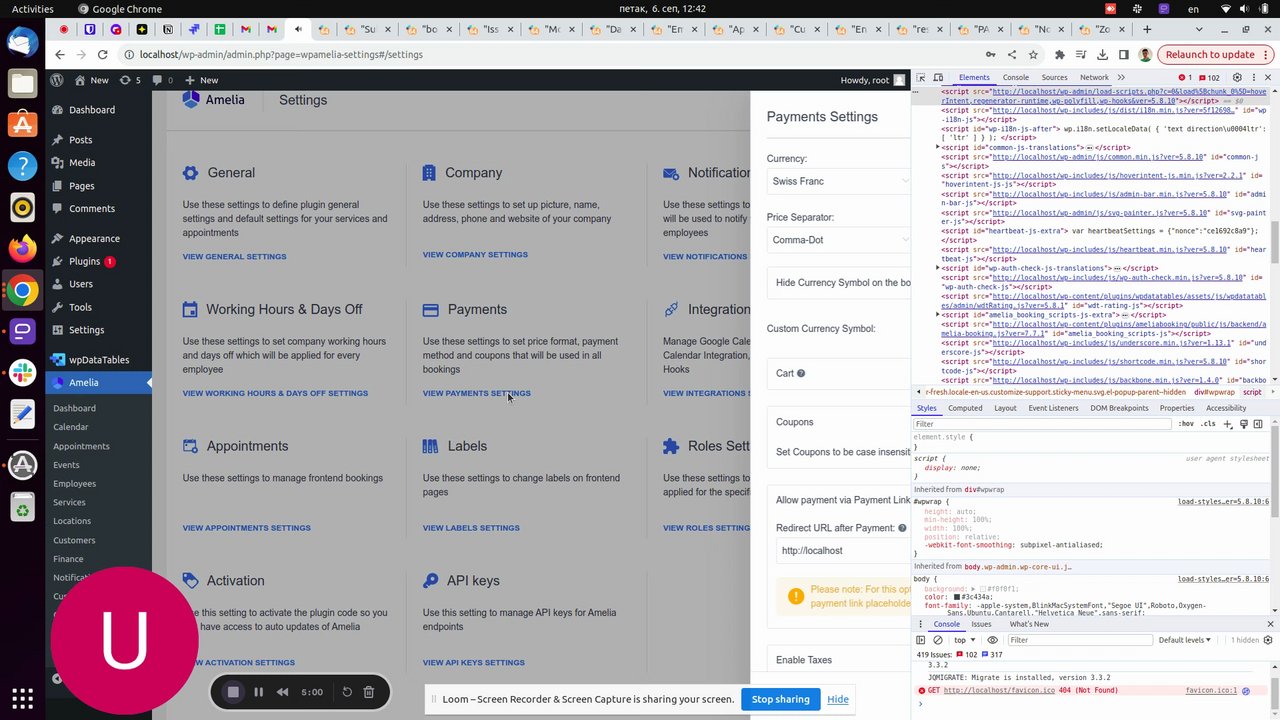
Task: Restart Loom recording with the circular arrow
Action: pyautogui.click(x=347, y=692)
